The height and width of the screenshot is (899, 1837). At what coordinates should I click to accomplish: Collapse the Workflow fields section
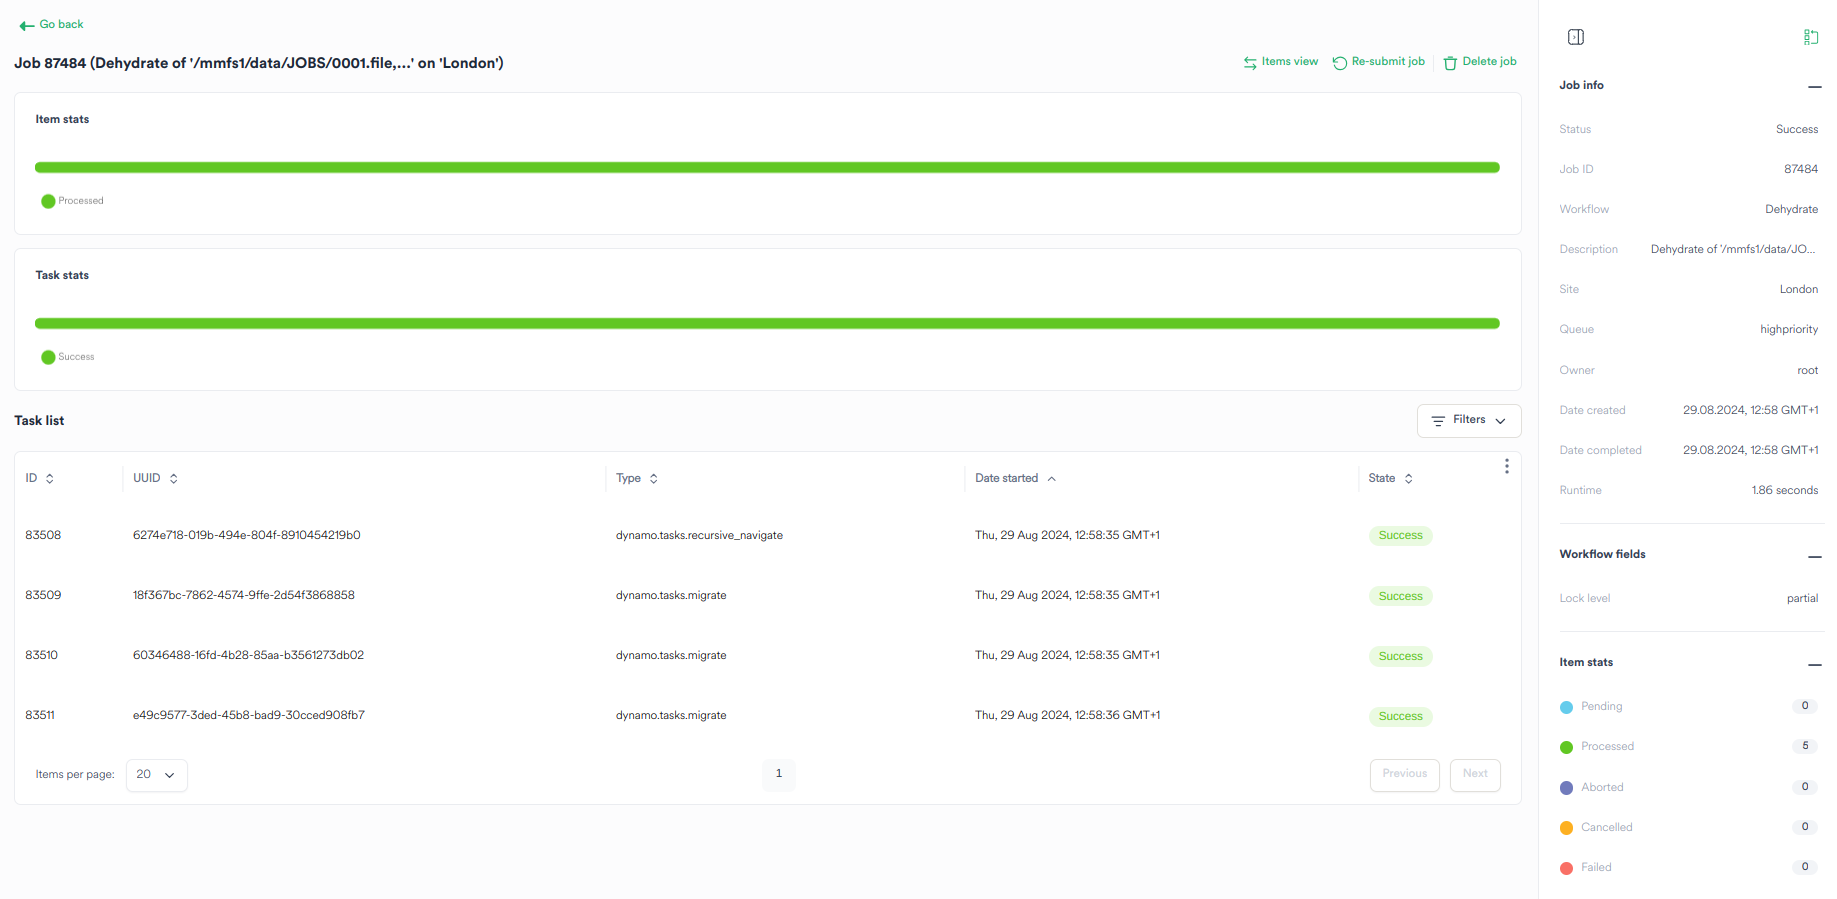tap(1814, 556)
